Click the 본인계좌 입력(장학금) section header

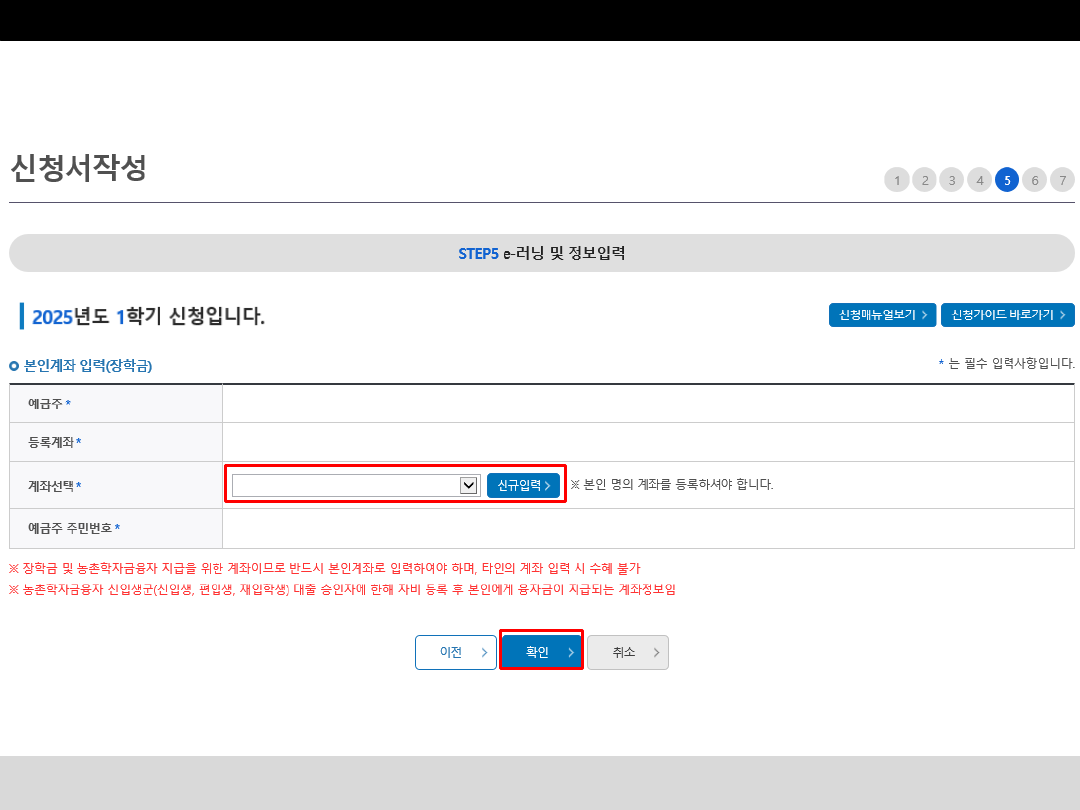87,366
